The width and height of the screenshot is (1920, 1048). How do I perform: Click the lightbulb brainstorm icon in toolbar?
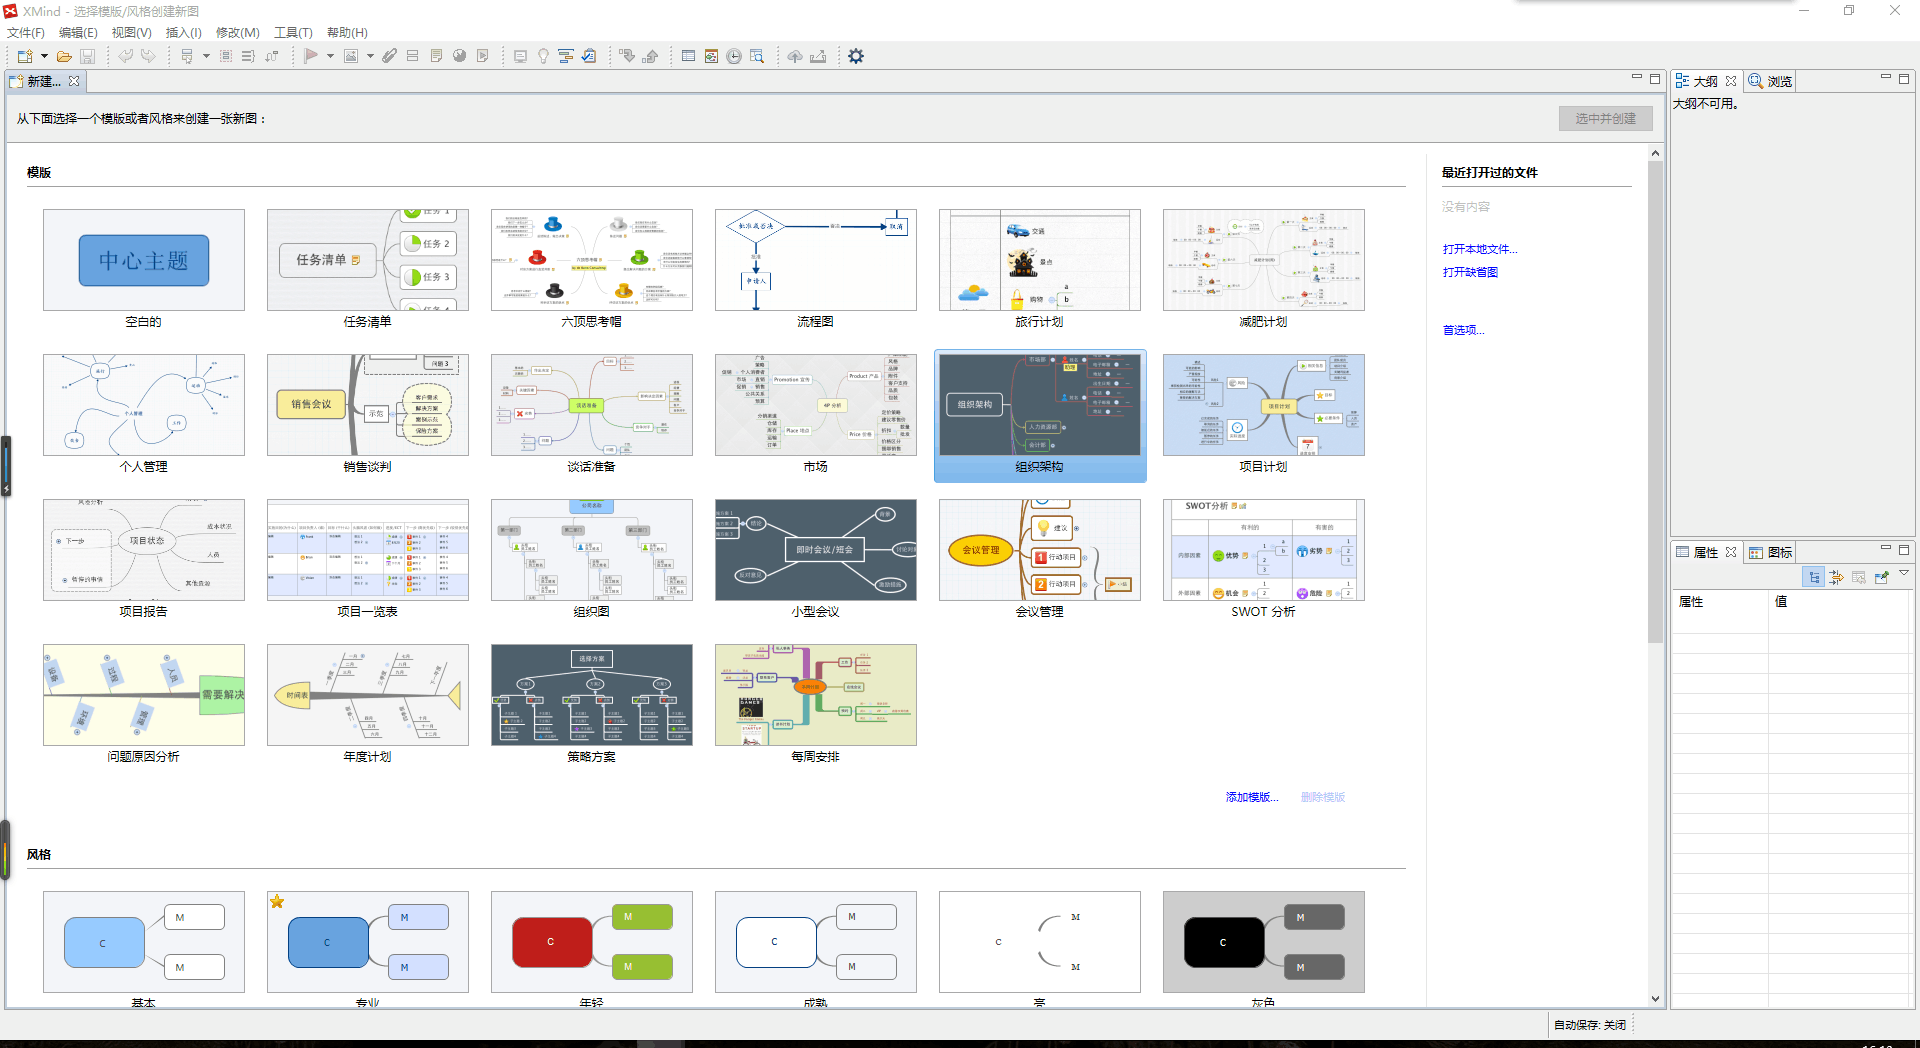543,57
